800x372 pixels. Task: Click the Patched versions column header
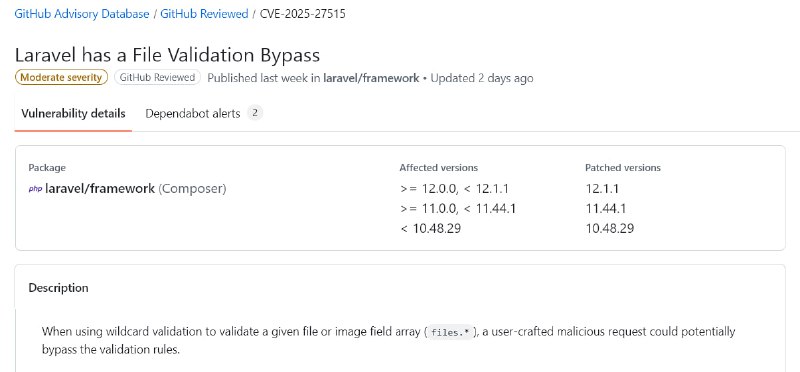tap(622, 167)
